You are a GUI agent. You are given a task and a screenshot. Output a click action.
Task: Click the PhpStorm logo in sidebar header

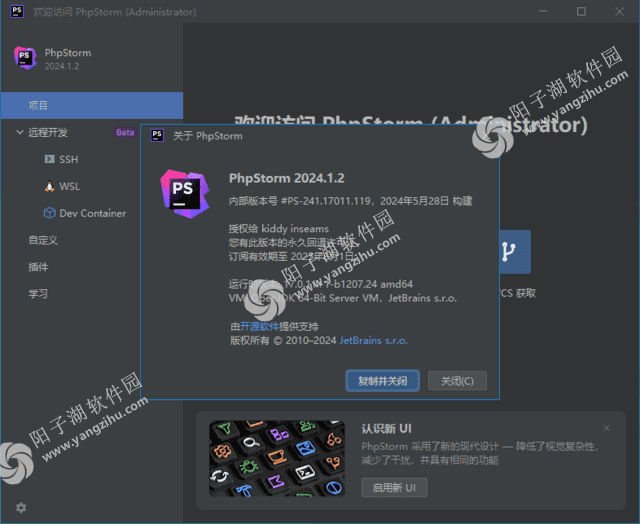(x=25, y=58)
